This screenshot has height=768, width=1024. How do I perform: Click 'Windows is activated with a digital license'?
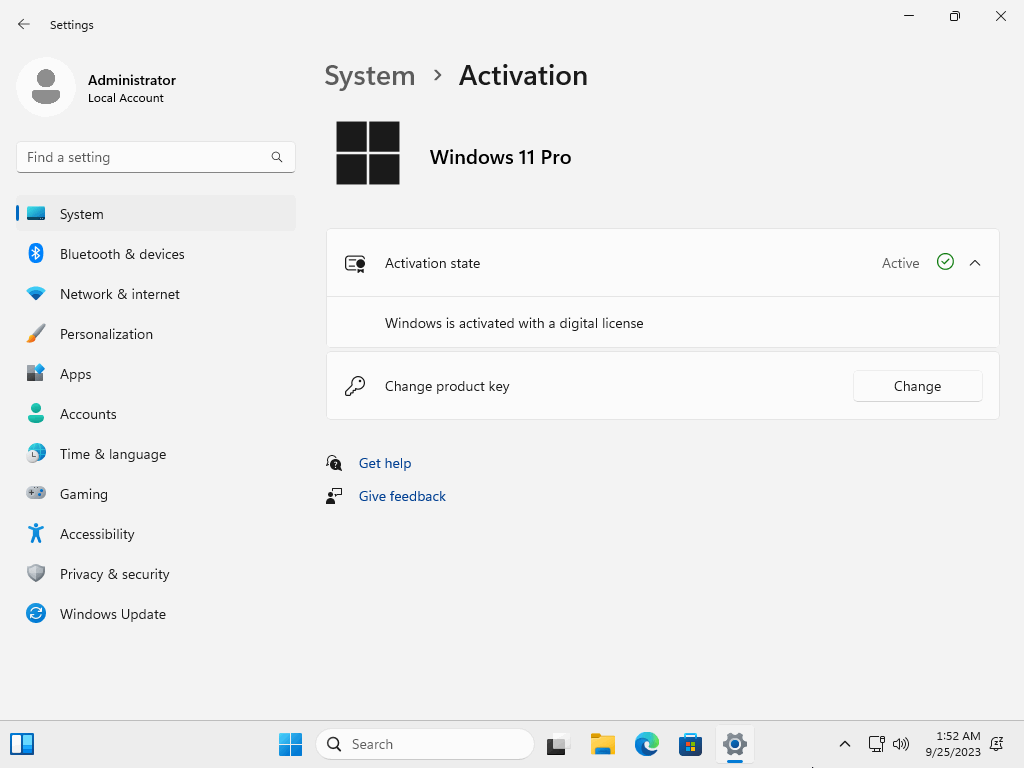pyautogui.click(x=514, y=323)
